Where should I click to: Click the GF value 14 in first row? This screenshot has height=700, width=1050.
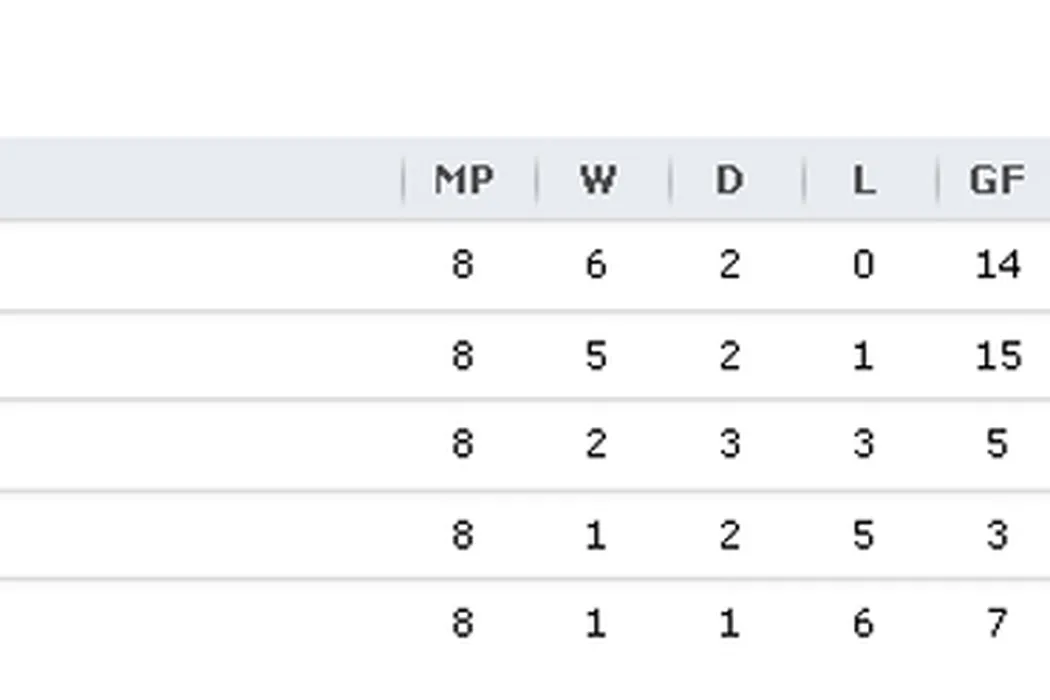(997, 265)
